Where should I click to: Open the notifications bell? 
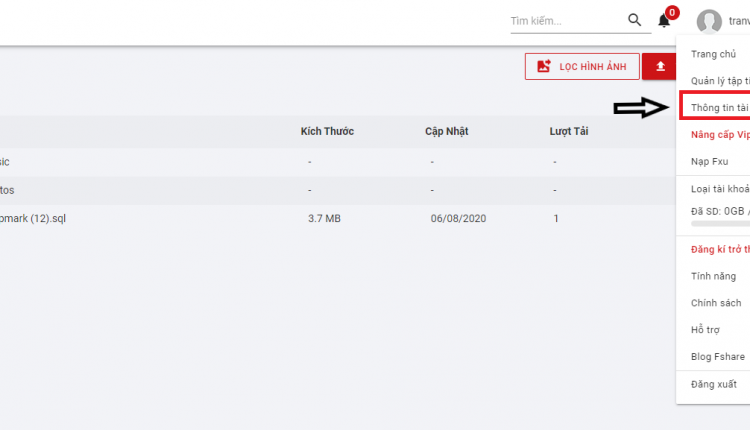coord(664,21)
